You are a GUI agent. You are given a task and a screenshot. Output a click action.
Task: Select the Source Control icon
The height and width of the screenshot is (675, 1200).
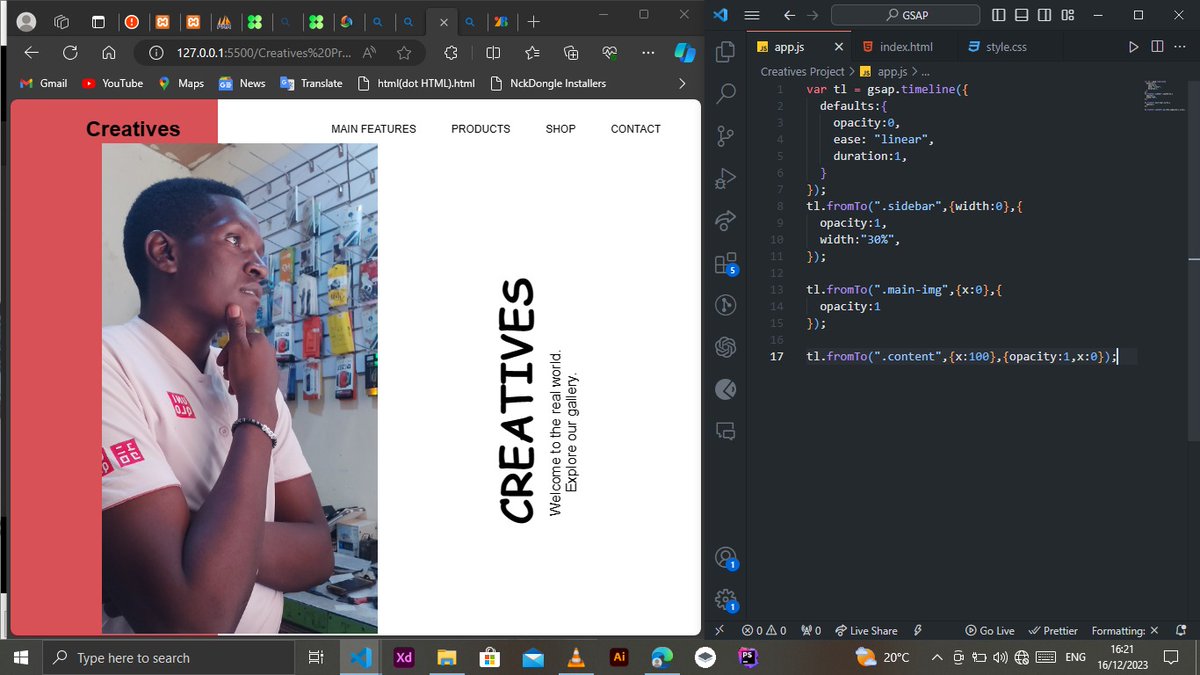725,136
